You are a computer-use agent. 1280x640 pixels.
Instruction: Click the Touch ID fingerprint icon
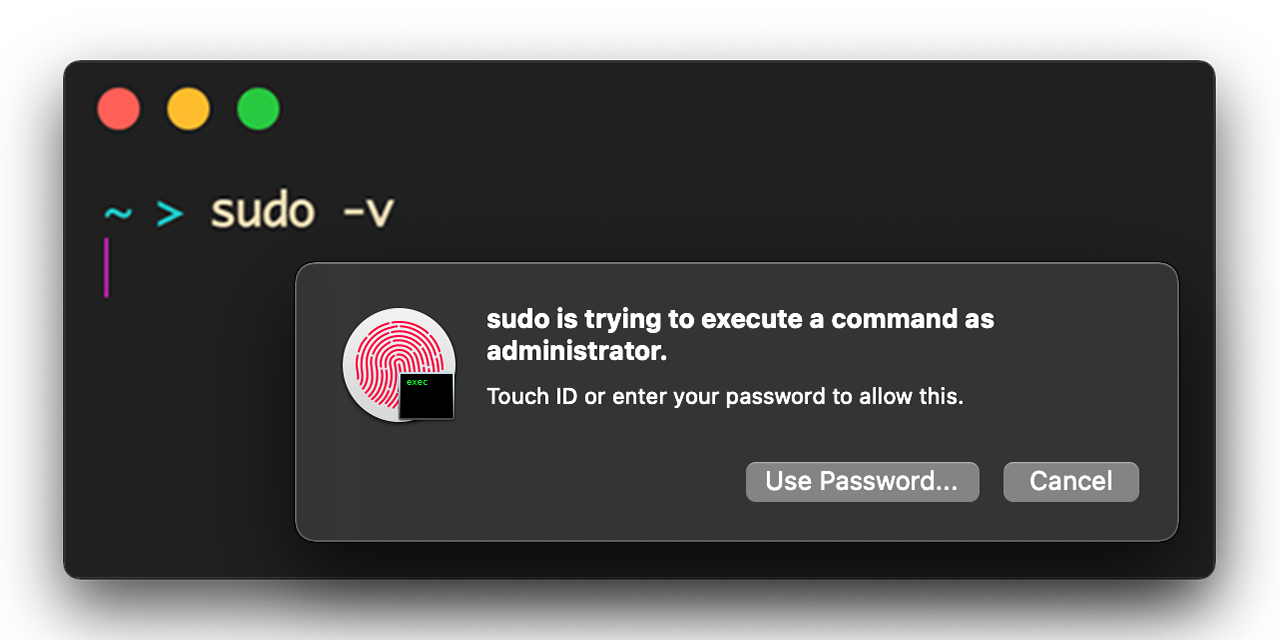398,362
